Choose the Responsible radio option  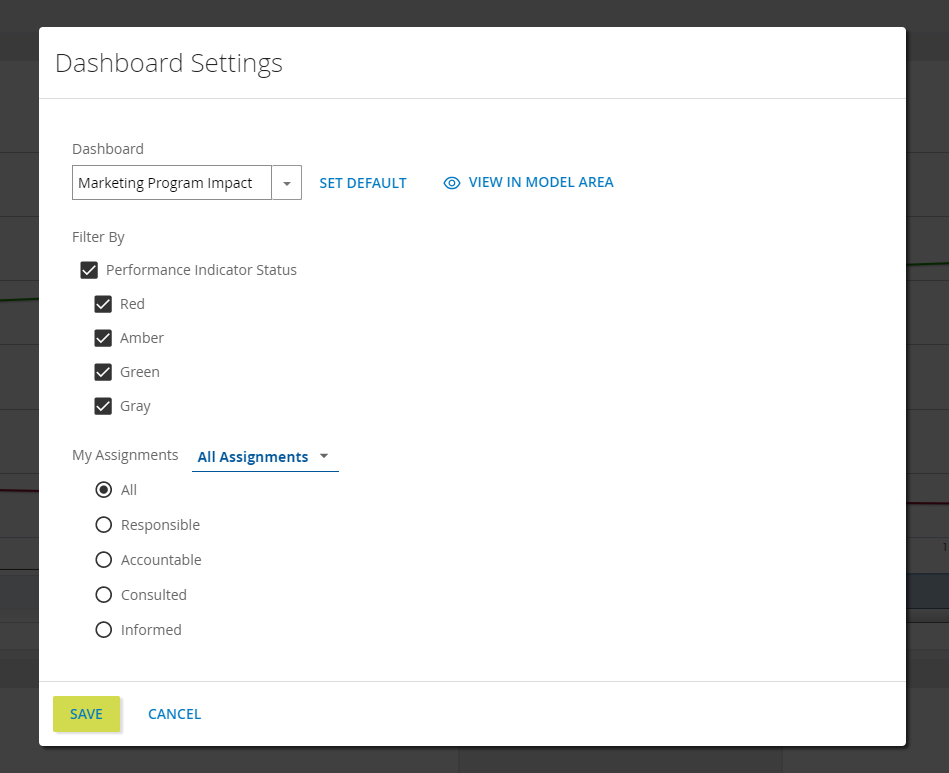point(103,525)
